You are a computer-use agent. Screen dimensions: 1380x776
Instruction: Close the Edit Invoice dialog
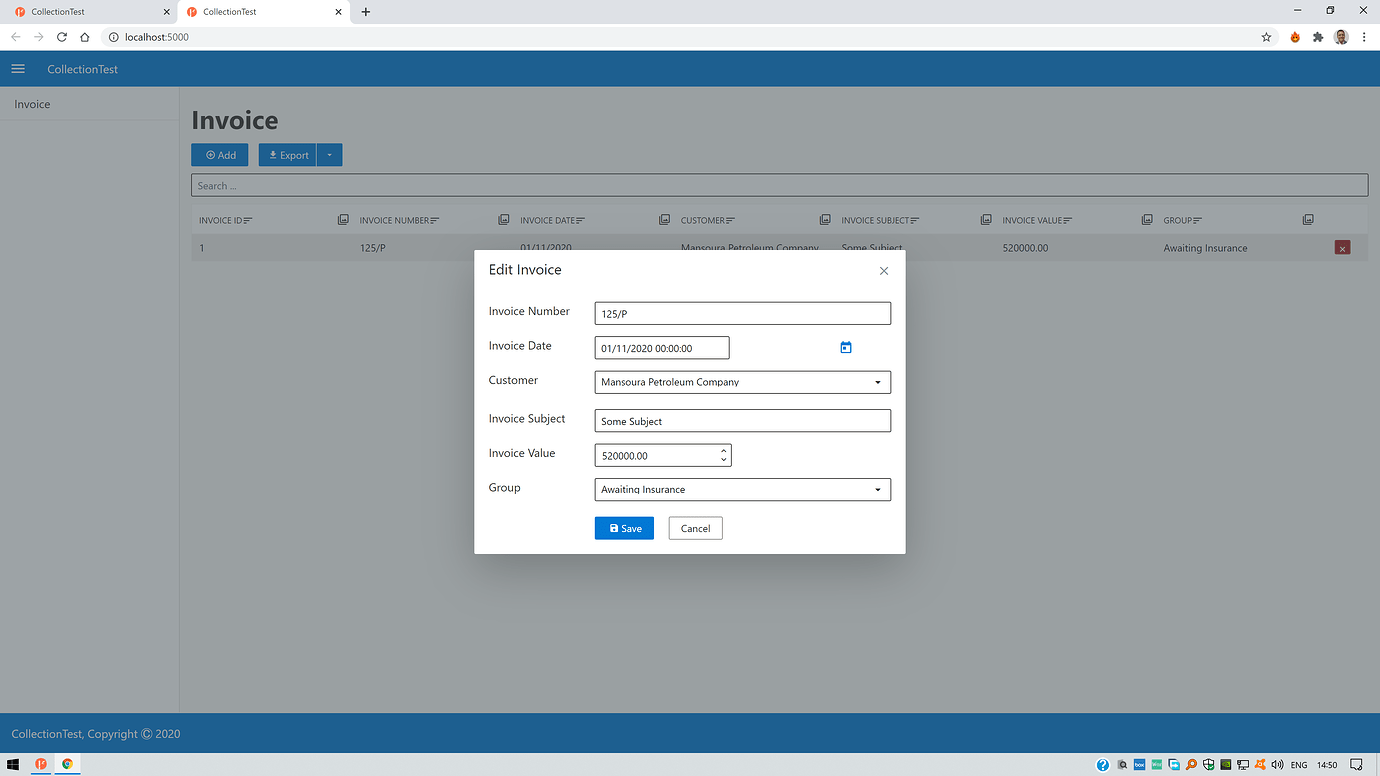point(884,270)
